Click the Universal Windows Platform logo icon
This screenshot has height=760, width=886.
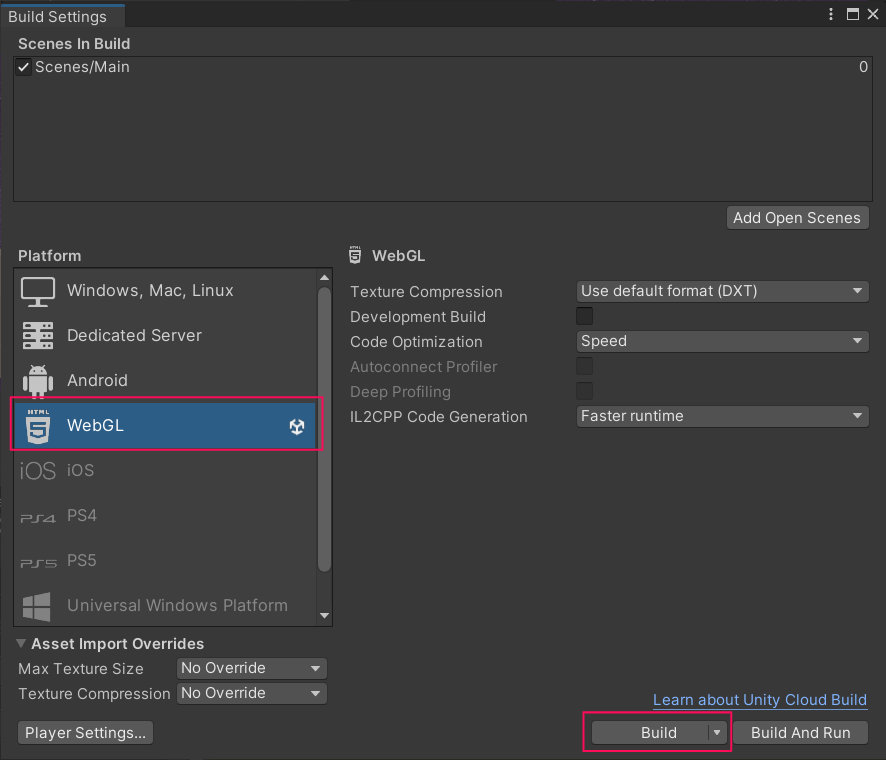click(x=37, y=606)
